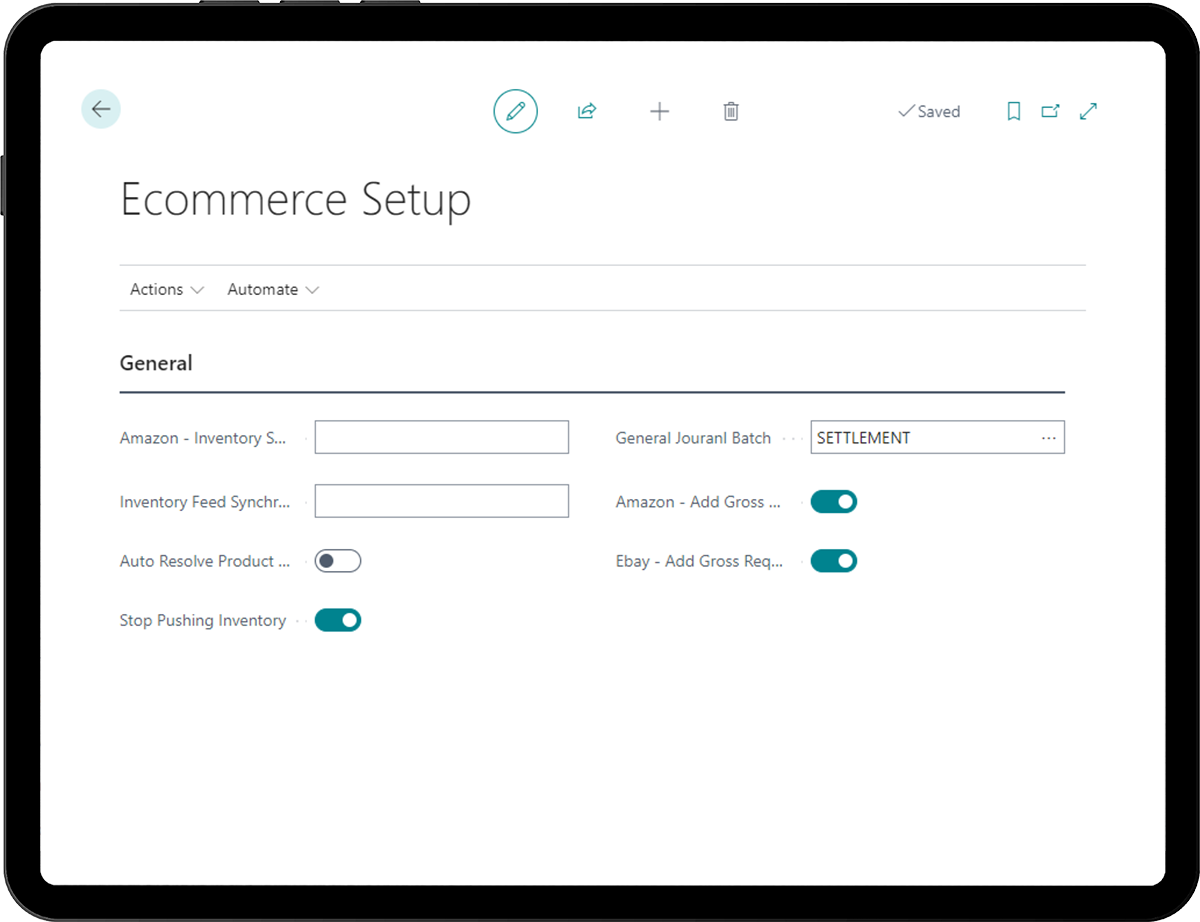Create new record with plus icon
This screenshot has width=1200, height=922.
[x=659, y=111]
